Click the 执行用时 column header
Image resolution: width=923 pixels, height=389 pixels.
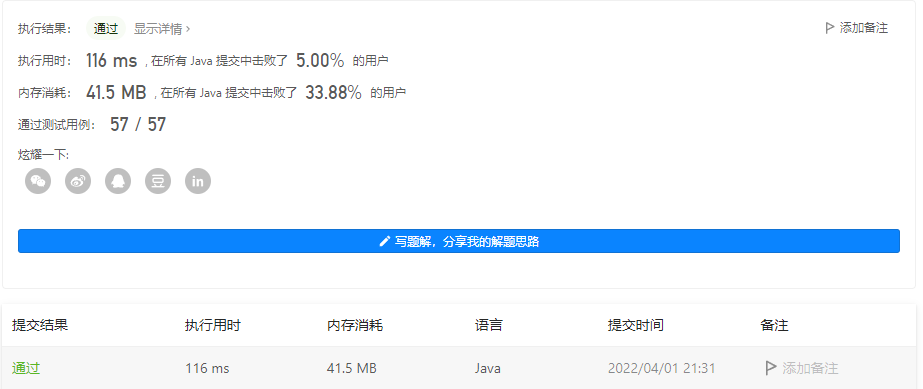(213, 325)
